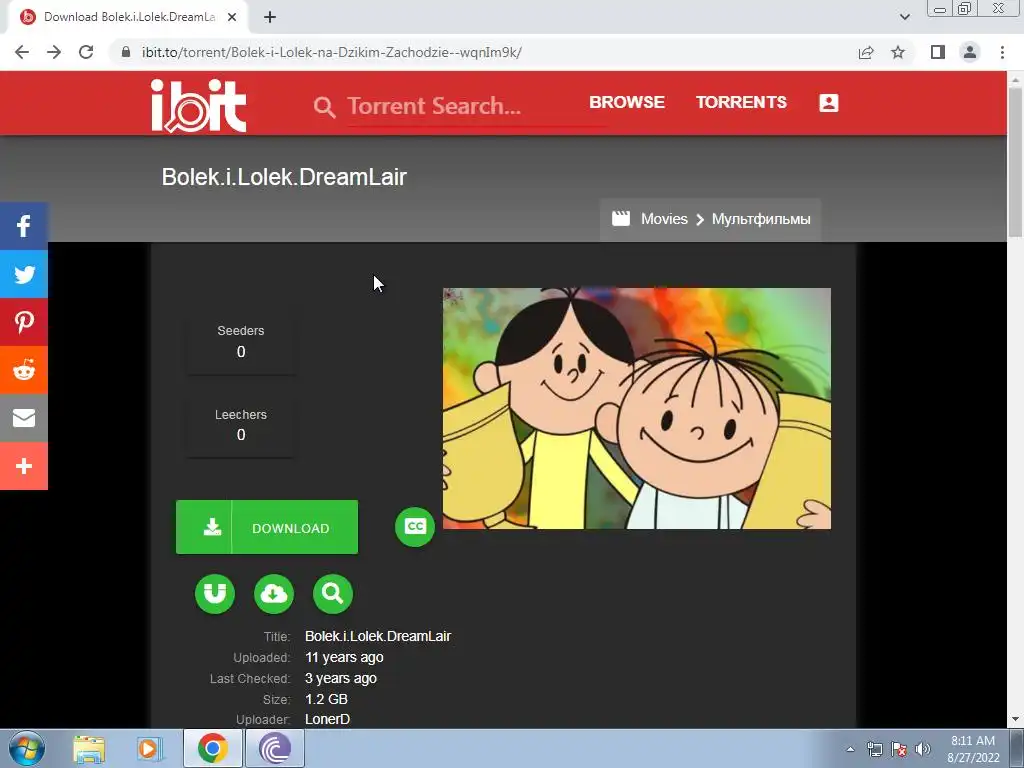The height and width of the screenshot is (768, 1024).
Task: Click the padlock site info icon
Action: coord(126,52)
